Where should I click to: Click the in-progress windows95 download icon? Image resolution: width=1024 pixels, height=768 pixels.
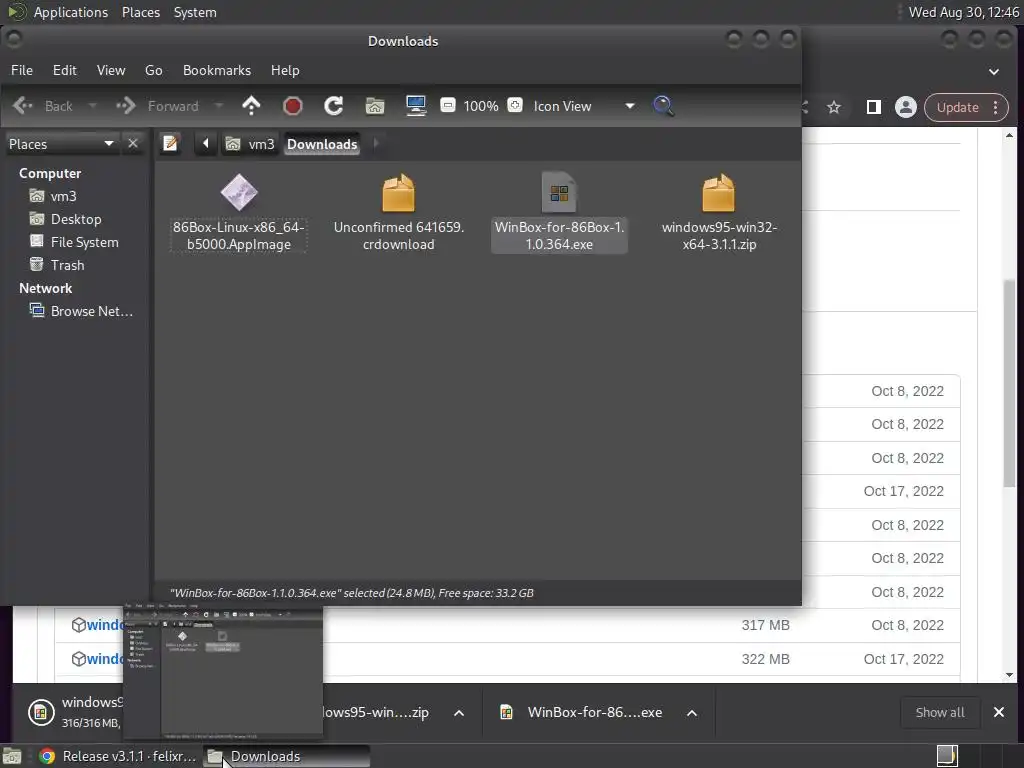(40, 712)
